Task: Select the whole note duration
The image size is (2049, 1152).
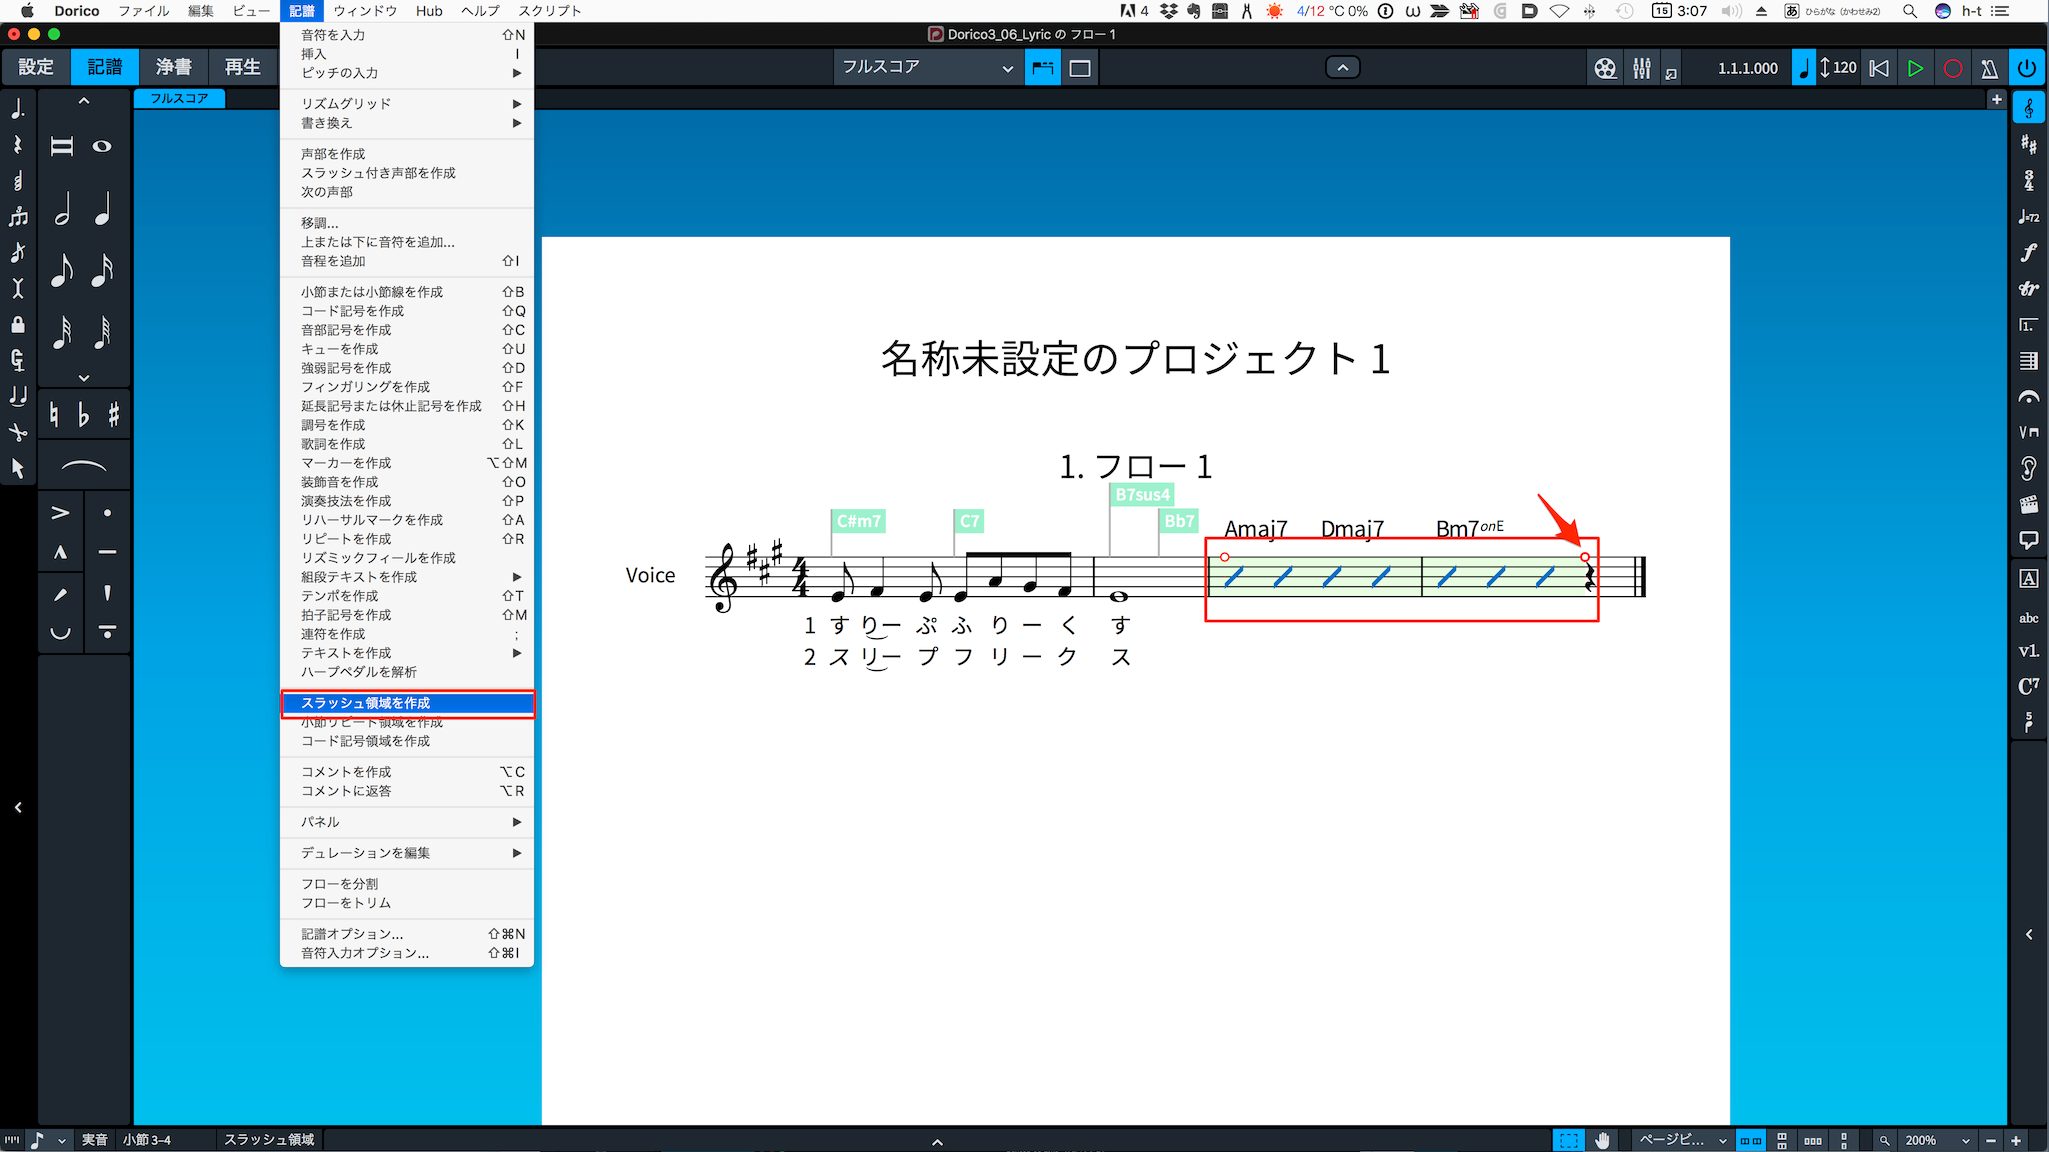Action: point(102,146)
